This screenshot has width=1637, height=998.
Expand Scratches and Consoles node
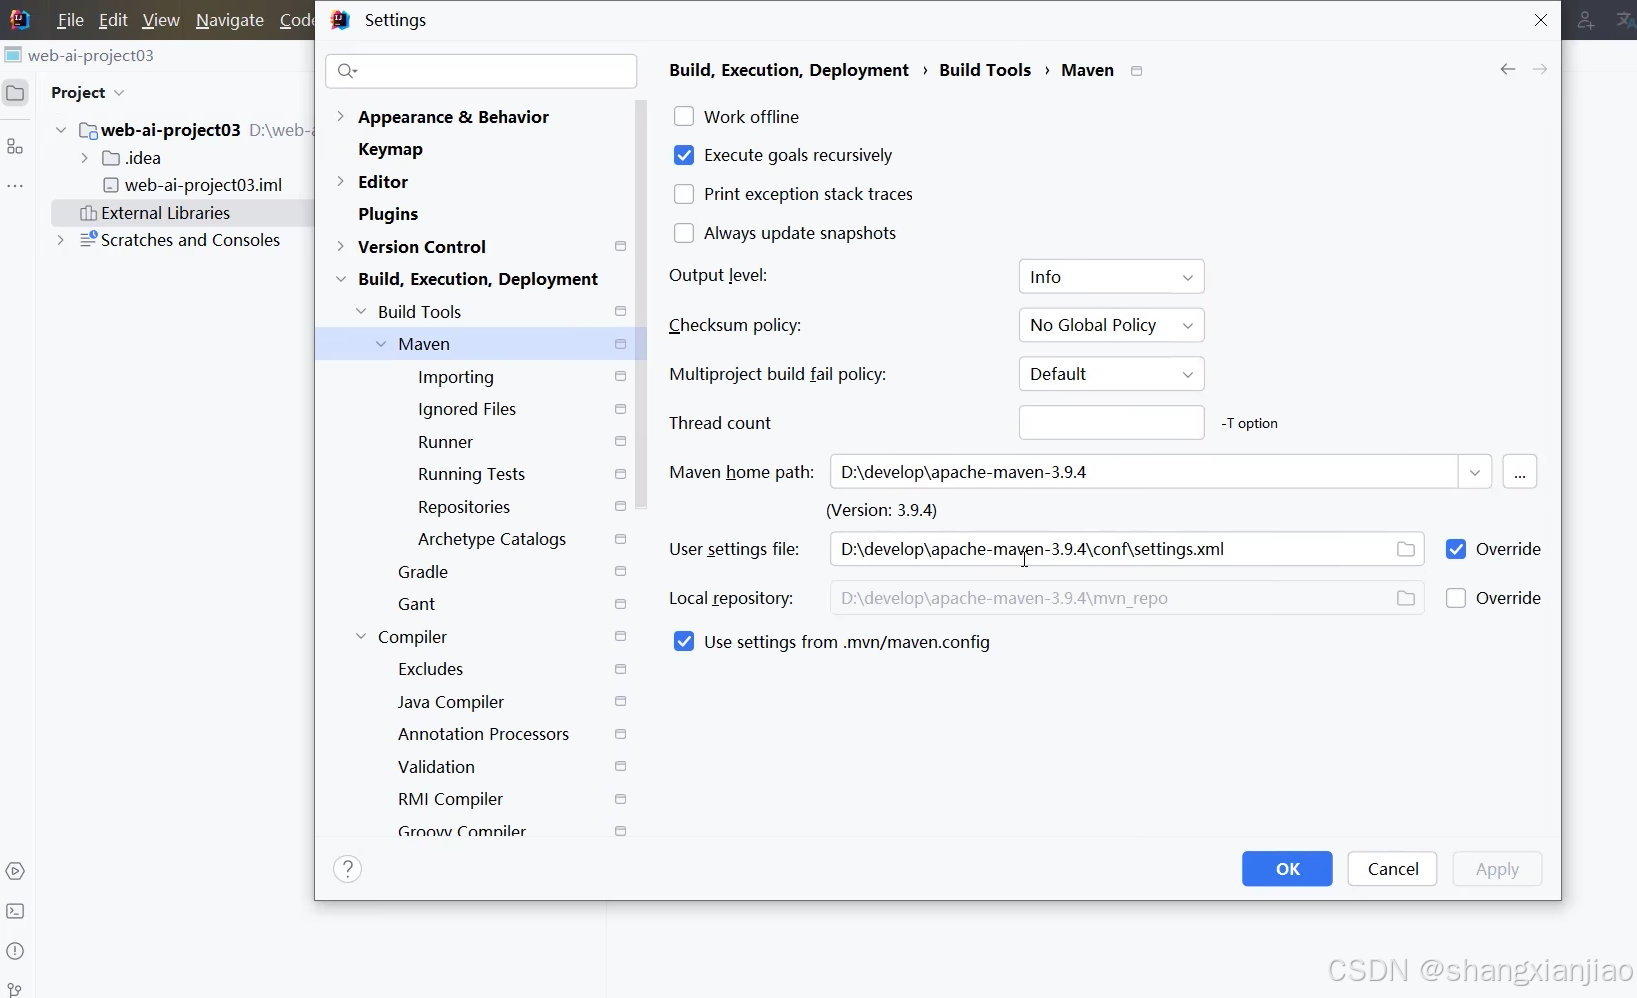pyautogui.click(x=61, y=240)
